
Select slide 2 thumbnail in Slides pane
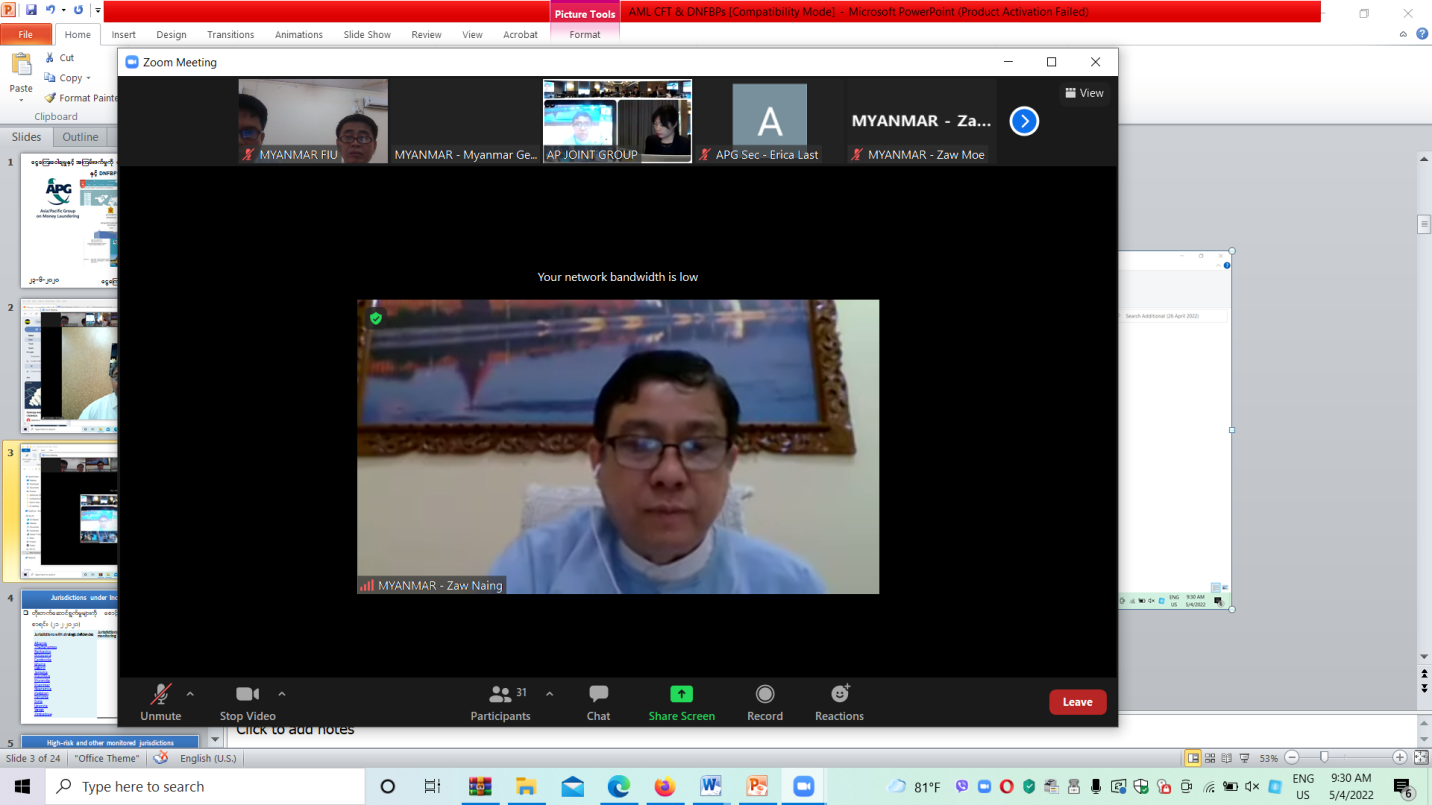pyautogui.click(x=69, y=367)
